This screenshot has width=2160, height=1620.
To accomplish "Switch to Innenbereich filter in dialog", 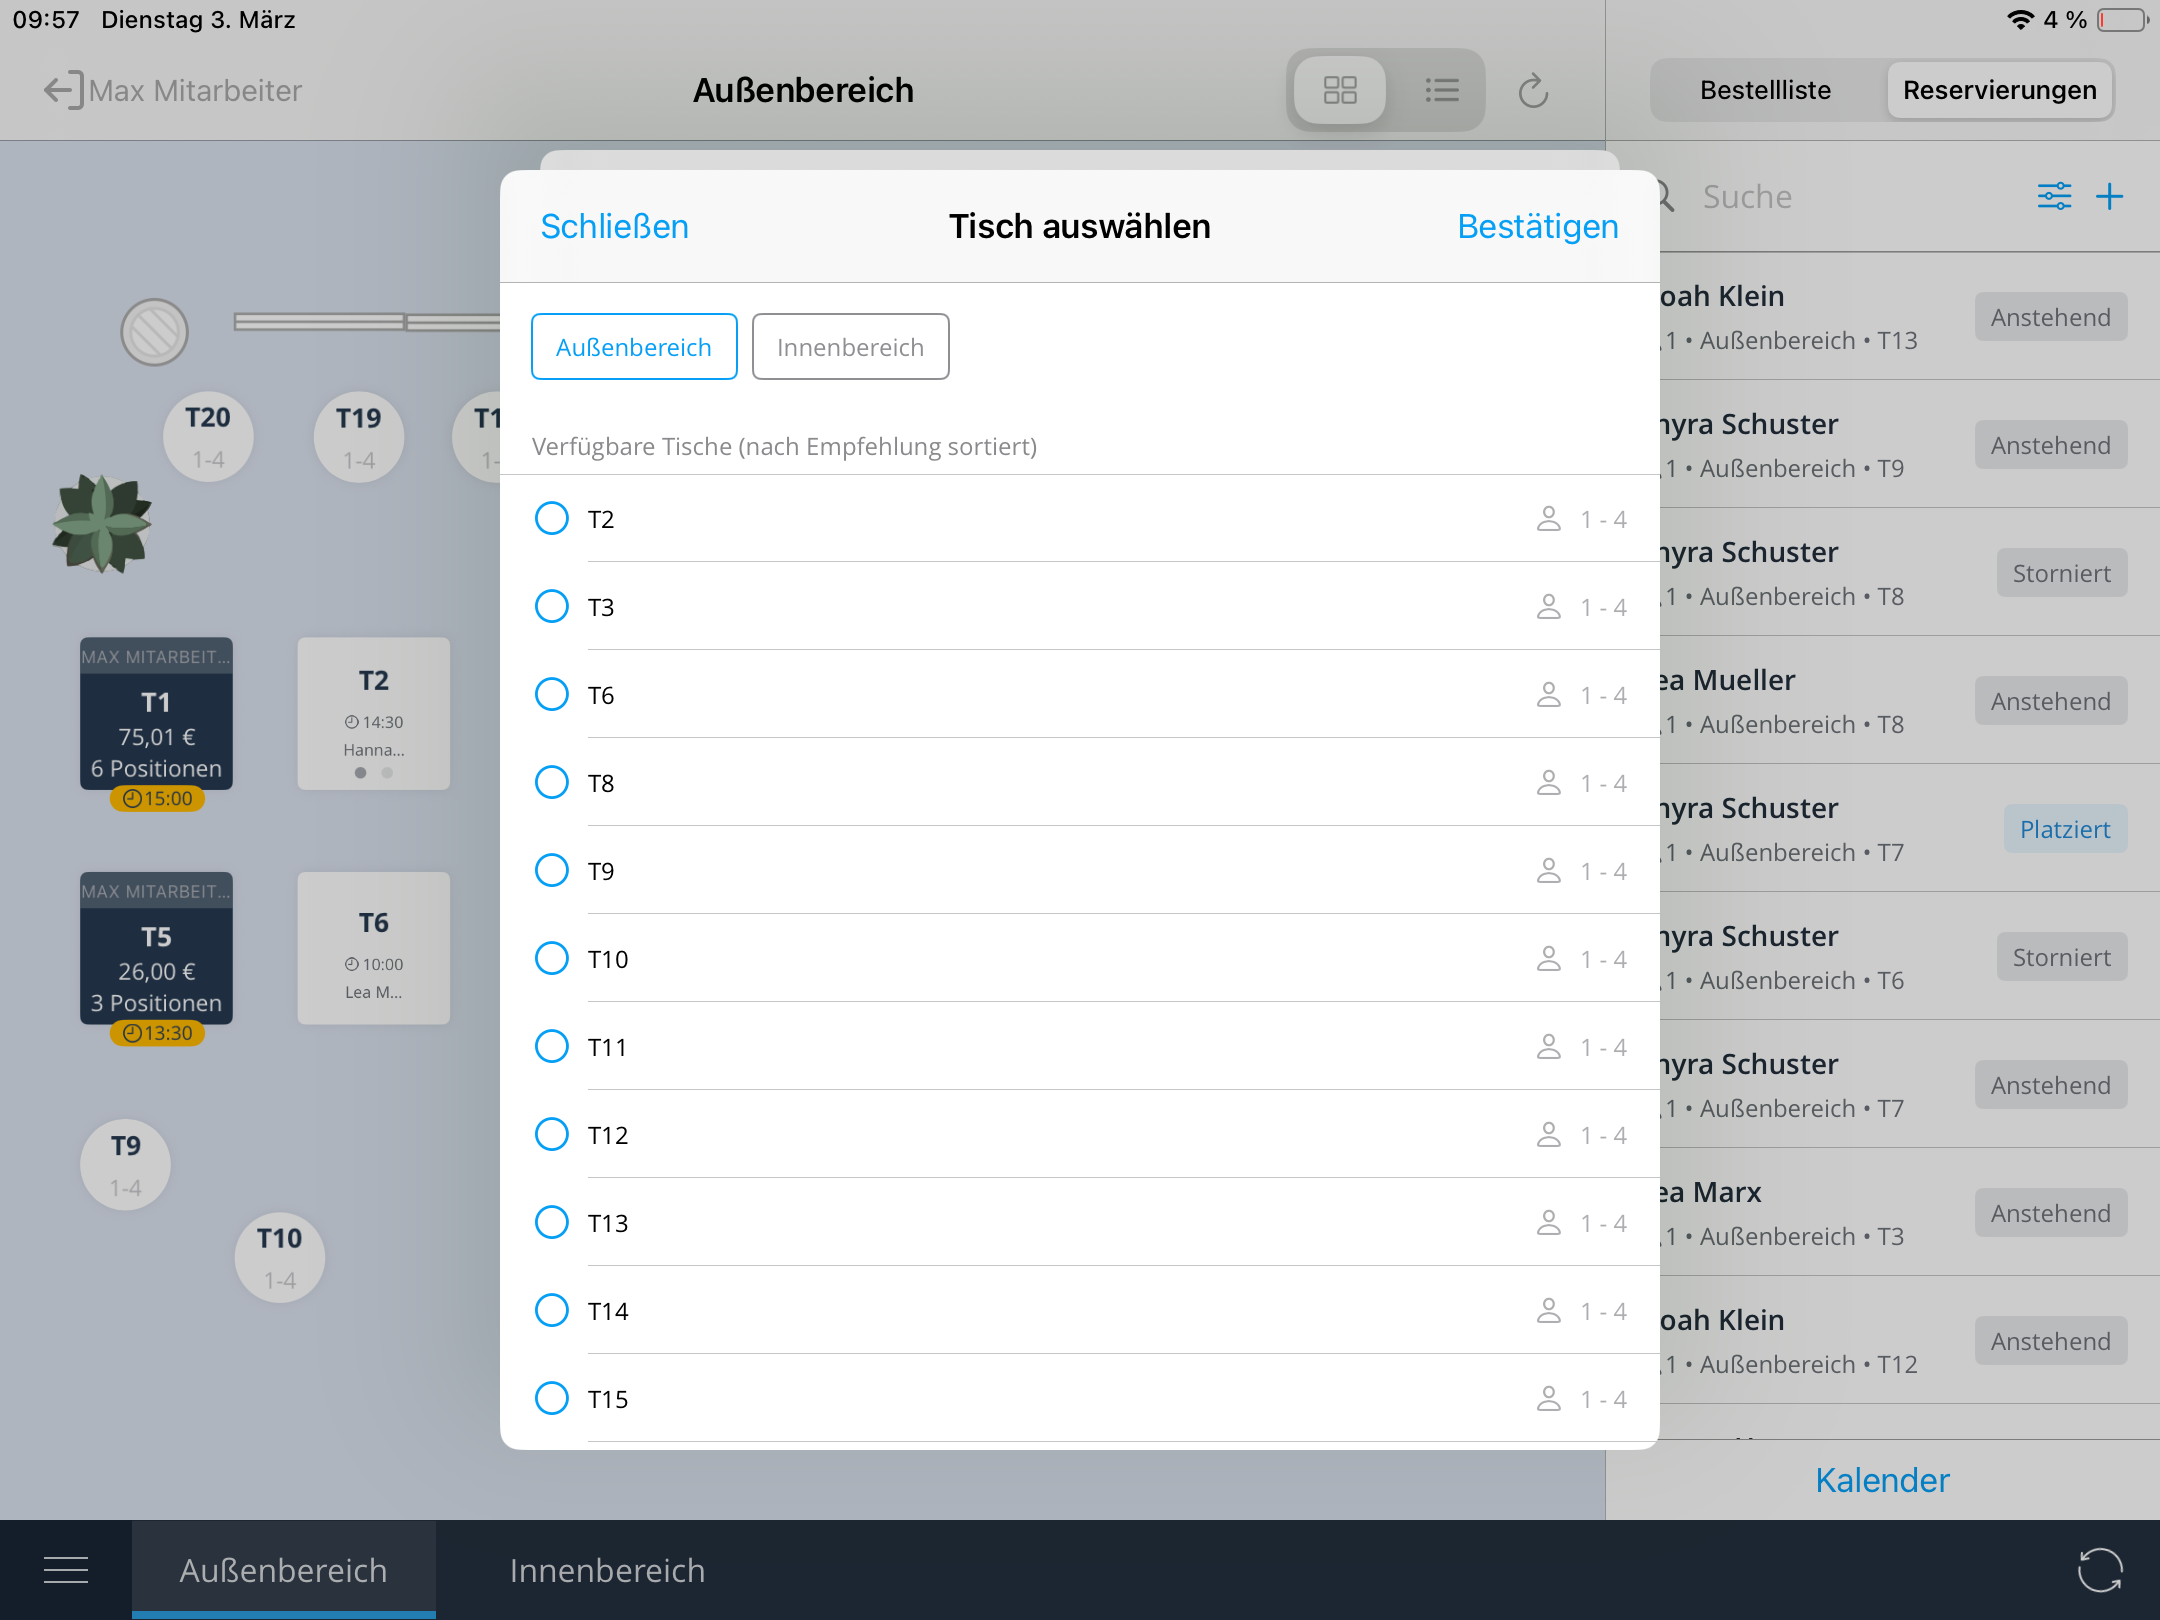I will 850,347.
